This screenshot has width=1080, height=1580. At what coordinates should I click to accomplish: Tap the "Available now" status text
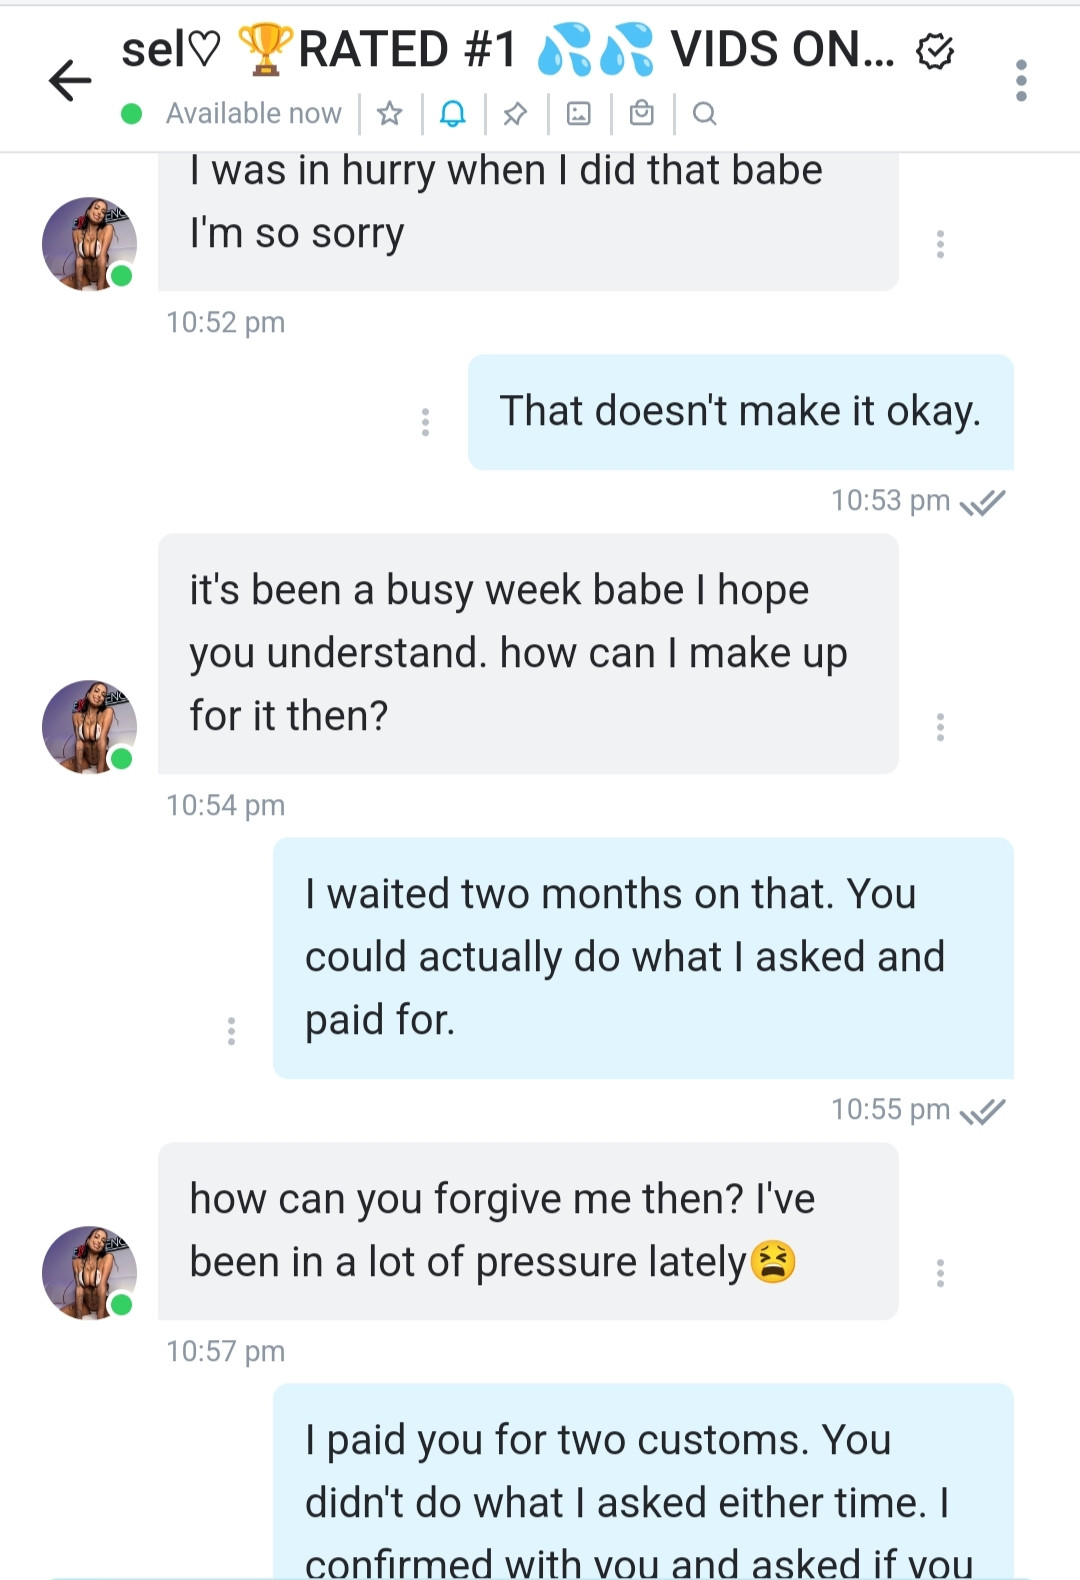click(x=253, y=114)
